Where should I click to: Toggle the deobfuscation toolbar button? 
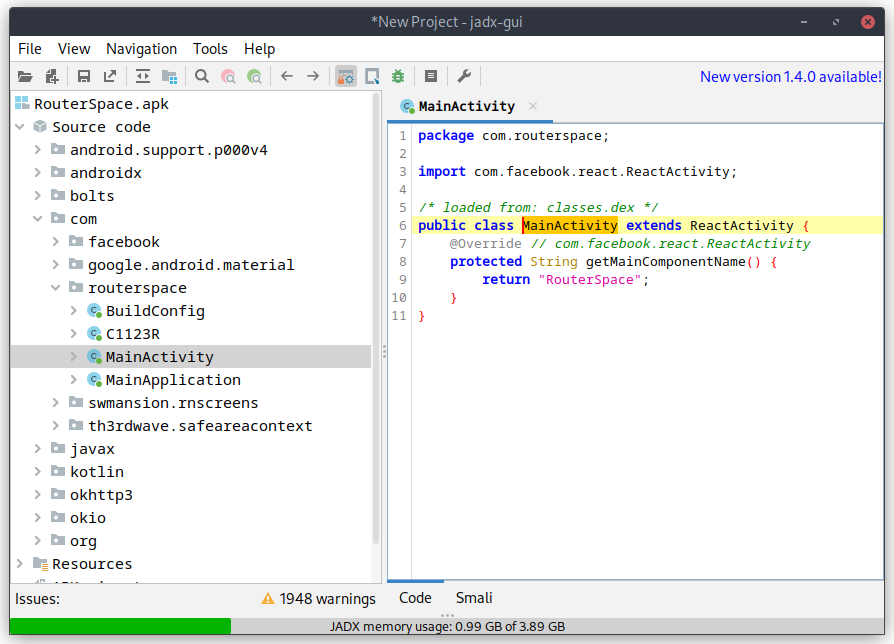click(346, 76)
